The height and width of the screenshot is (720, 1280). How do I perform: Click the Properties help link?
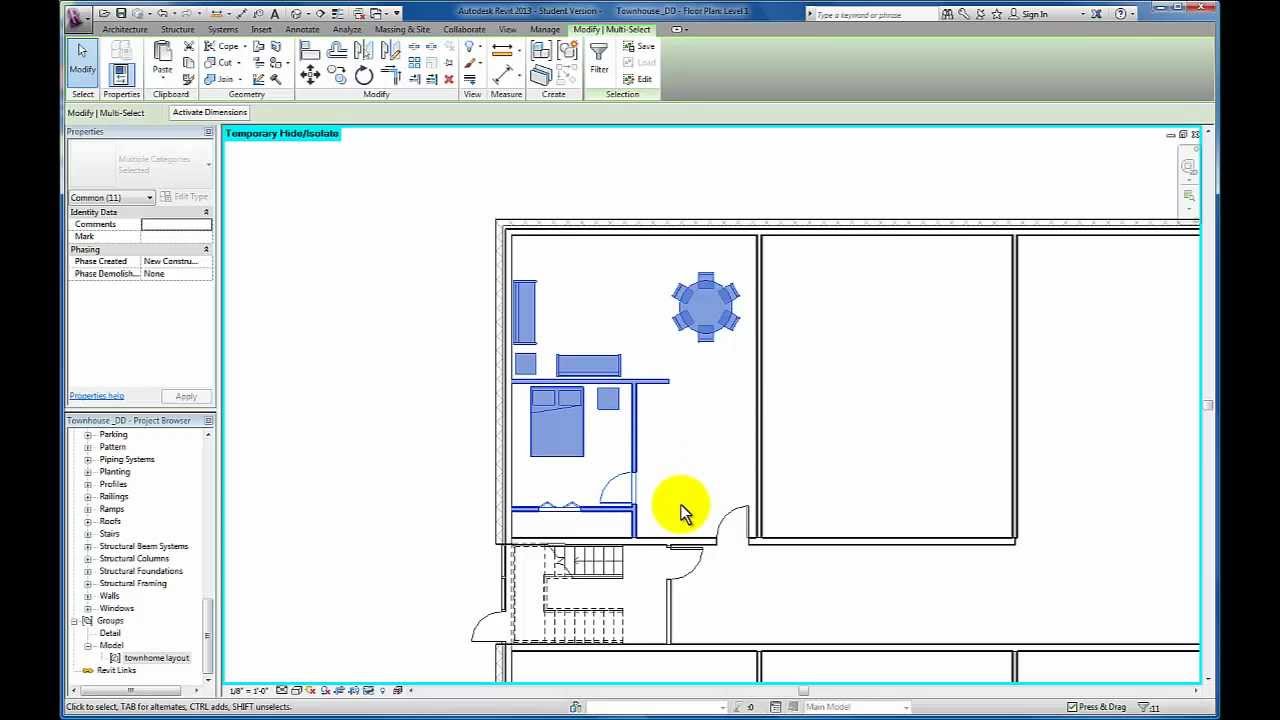pos(96,396)
